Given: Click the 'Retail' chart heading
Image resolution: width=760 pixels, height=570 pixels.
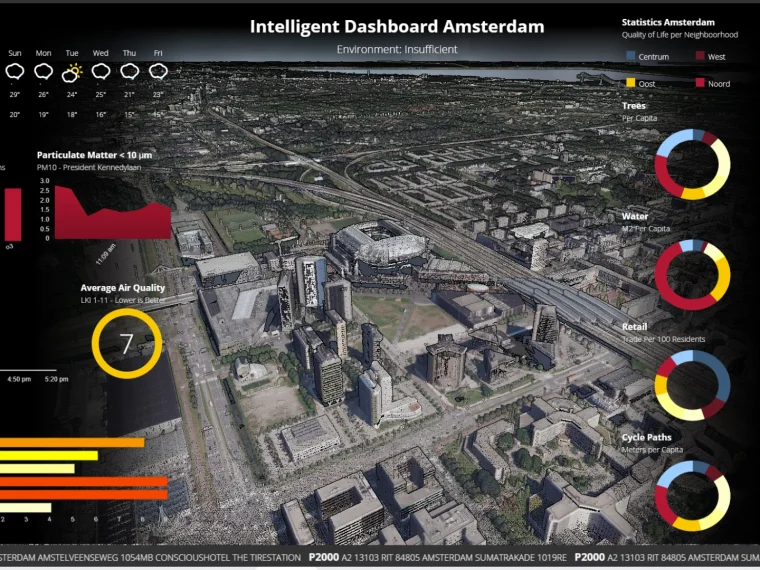Looking at the screenshot, I should (x=634, y=327).
